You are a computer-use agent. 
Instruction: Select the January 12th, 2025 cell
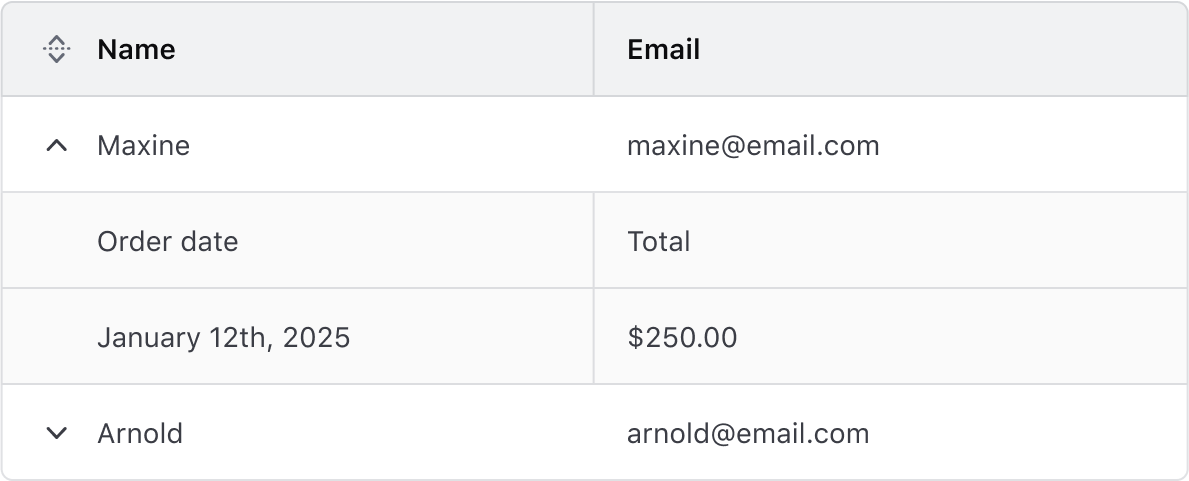coord(223,337)
